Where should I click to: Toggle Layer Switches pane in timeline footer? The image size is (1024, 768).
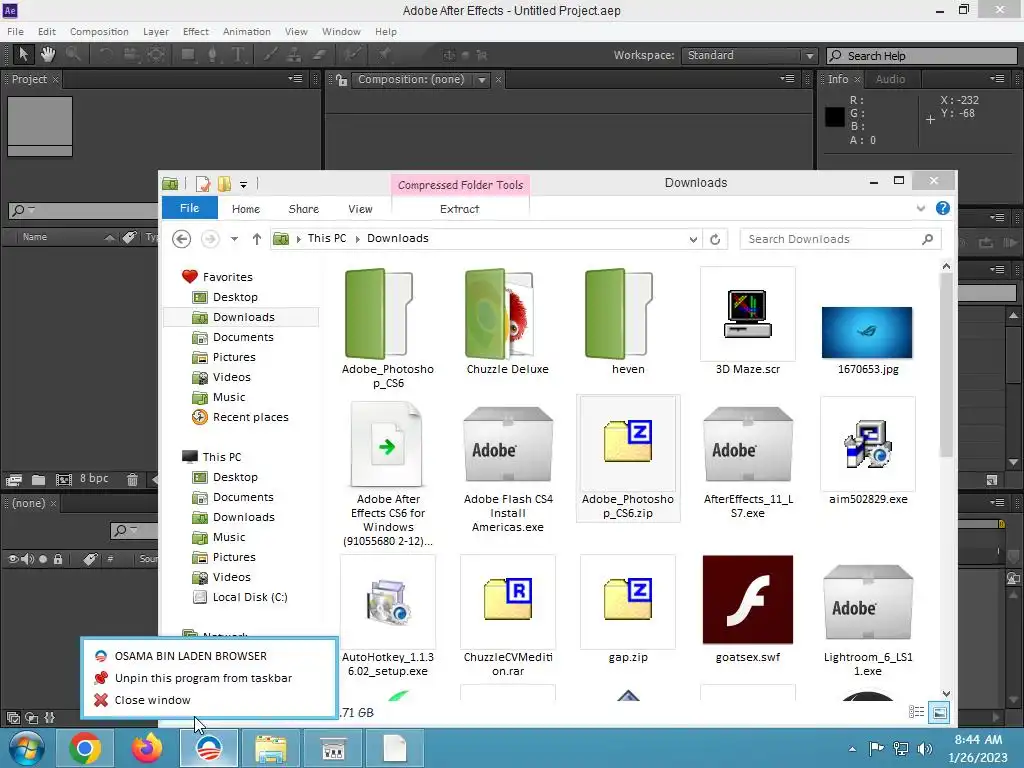[x=13, y=718]
